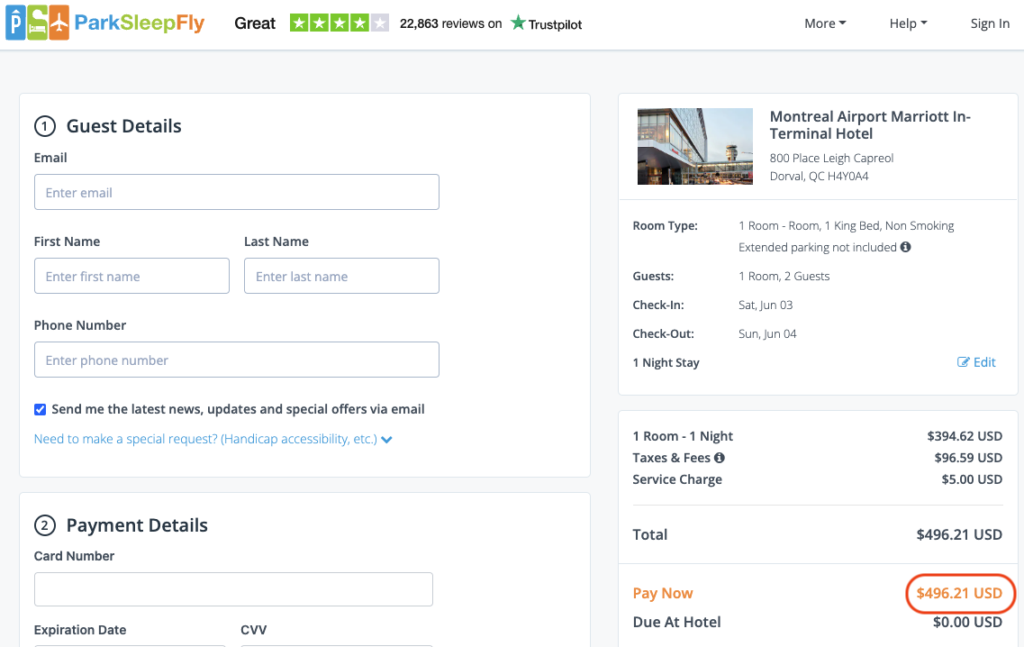Click the Edit pencil icon

click(x=963, y=362)
